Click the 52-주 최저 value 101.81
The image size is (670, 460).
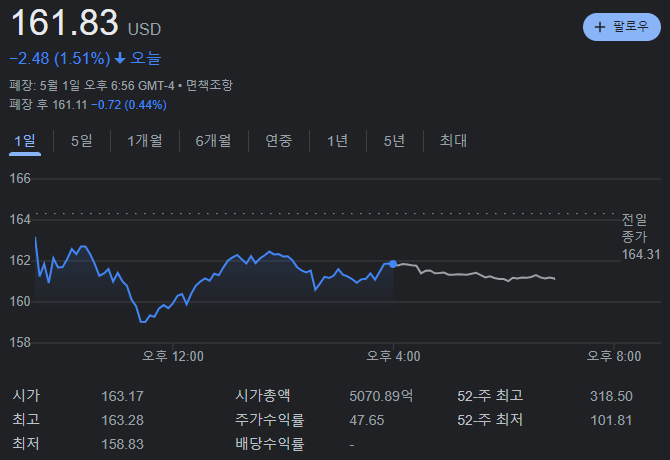tap(611, 420)
